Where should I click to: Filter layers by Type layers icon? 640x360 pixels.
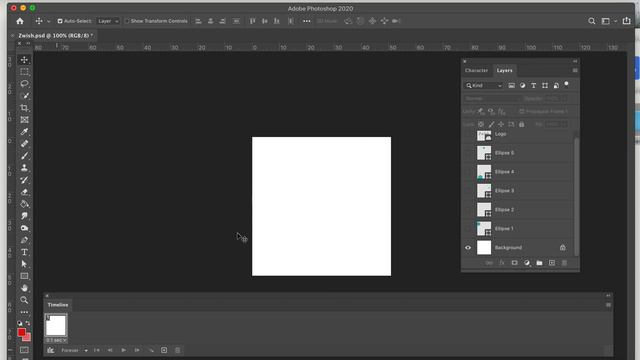tap(533, 85)
